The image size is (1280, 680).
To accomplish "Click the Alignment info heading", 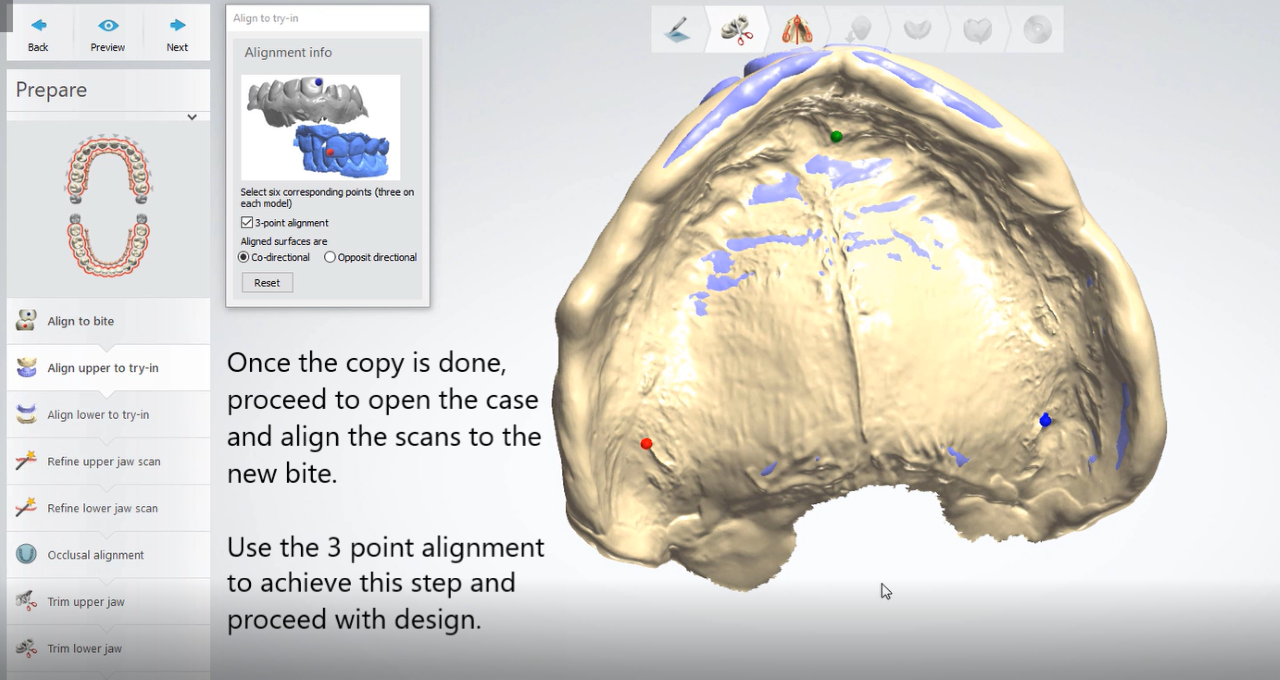I will 288,52.
